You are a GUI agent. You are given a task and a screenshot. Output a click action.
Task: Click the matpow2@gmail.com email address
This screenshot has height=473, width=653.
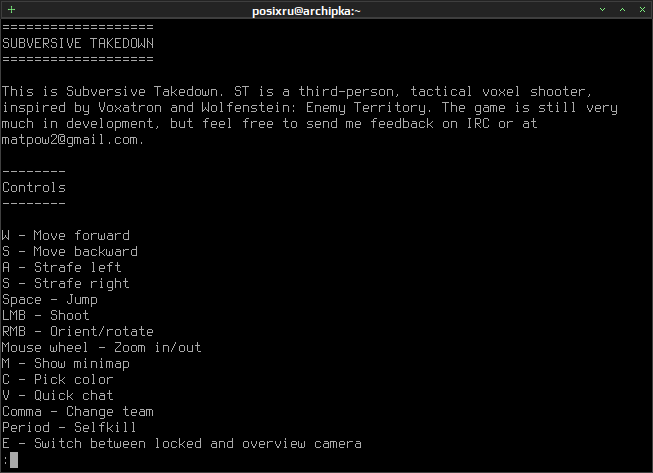pyautogui.click(x=72, y=139)
